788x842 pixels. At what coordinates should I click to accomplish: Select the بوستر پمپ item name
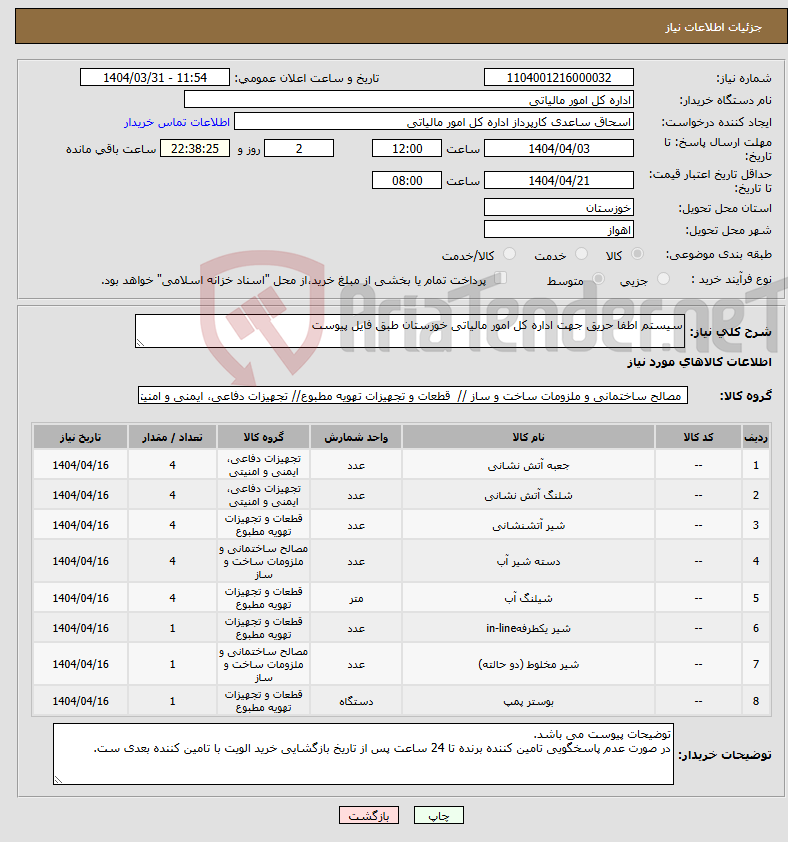pos(528,701)
